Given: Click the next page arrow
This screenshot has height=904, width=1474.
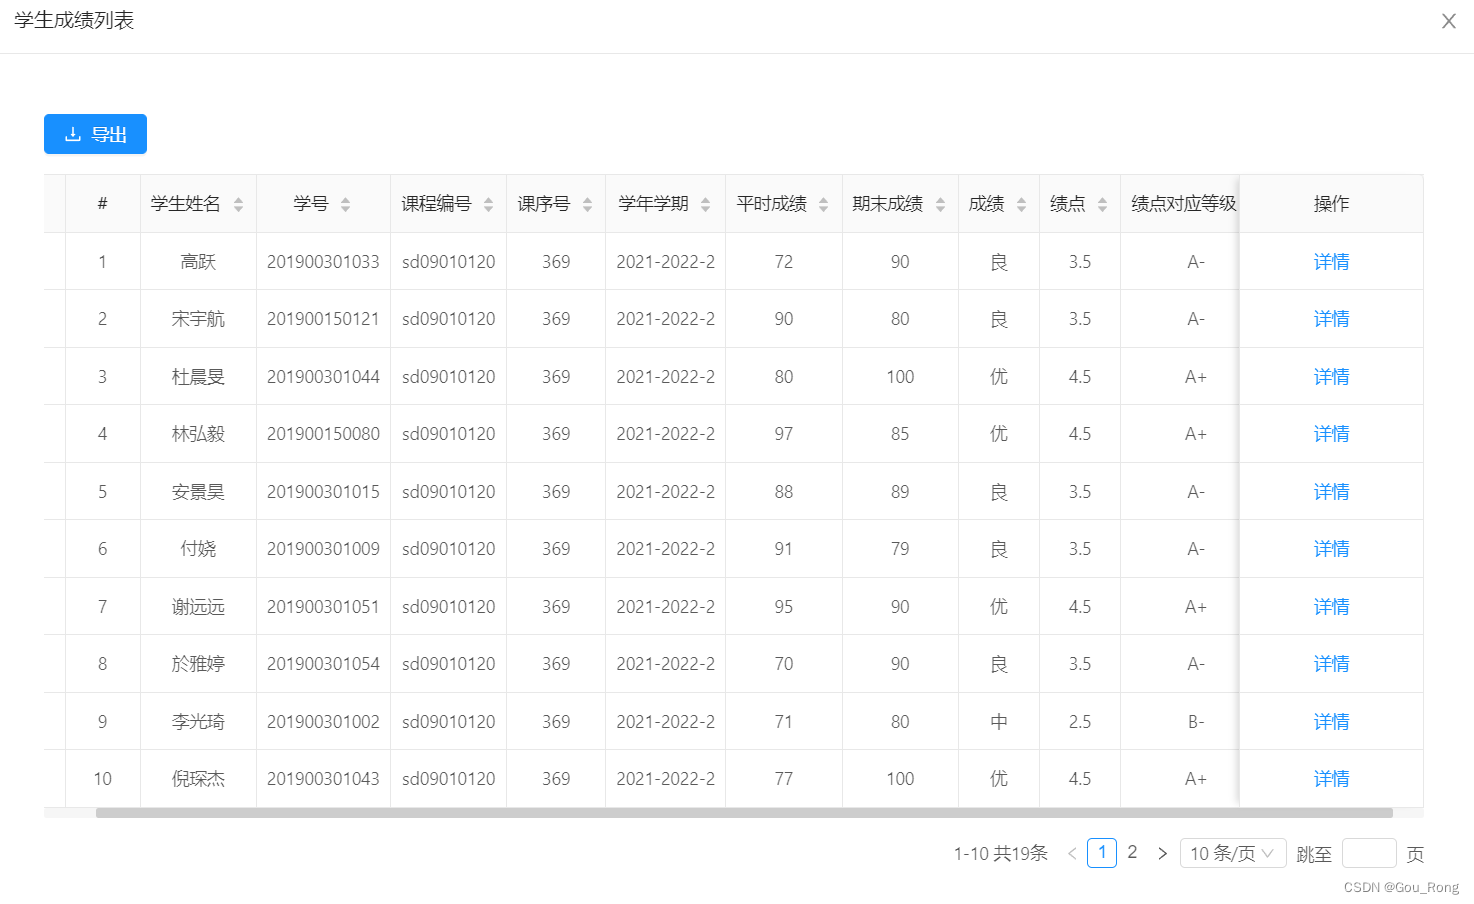Looking at the screenshot, I should [1162, 853].
